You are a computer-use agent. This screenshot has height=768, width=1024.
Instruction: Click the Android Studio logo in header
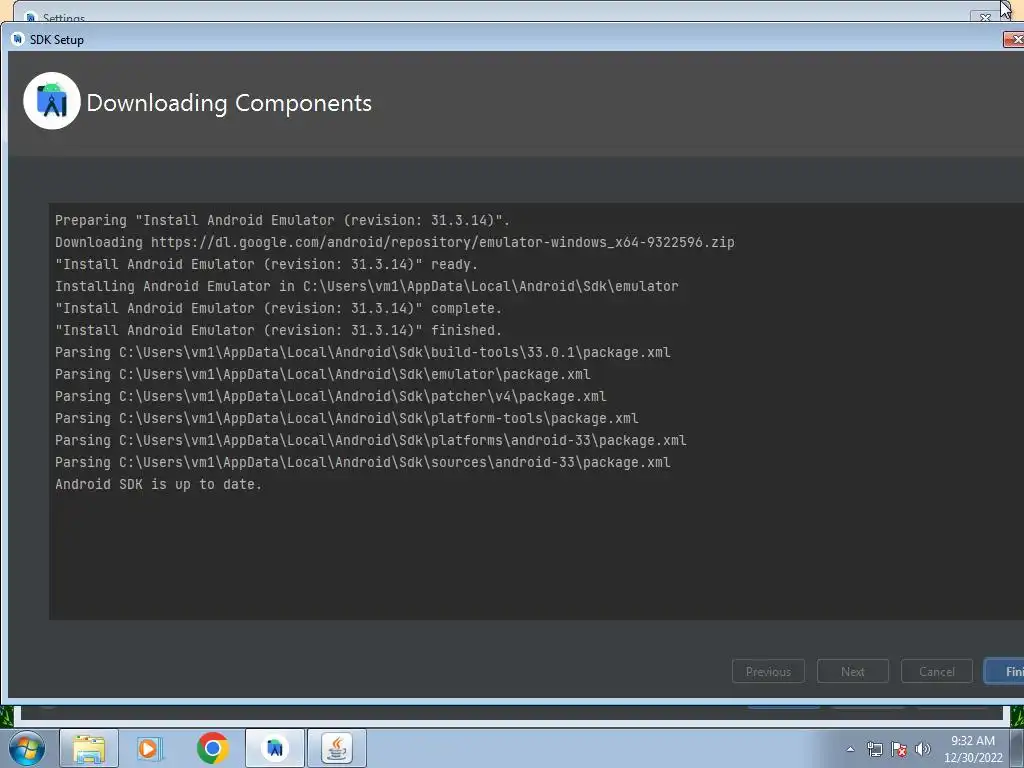click(x=52, y=101)
